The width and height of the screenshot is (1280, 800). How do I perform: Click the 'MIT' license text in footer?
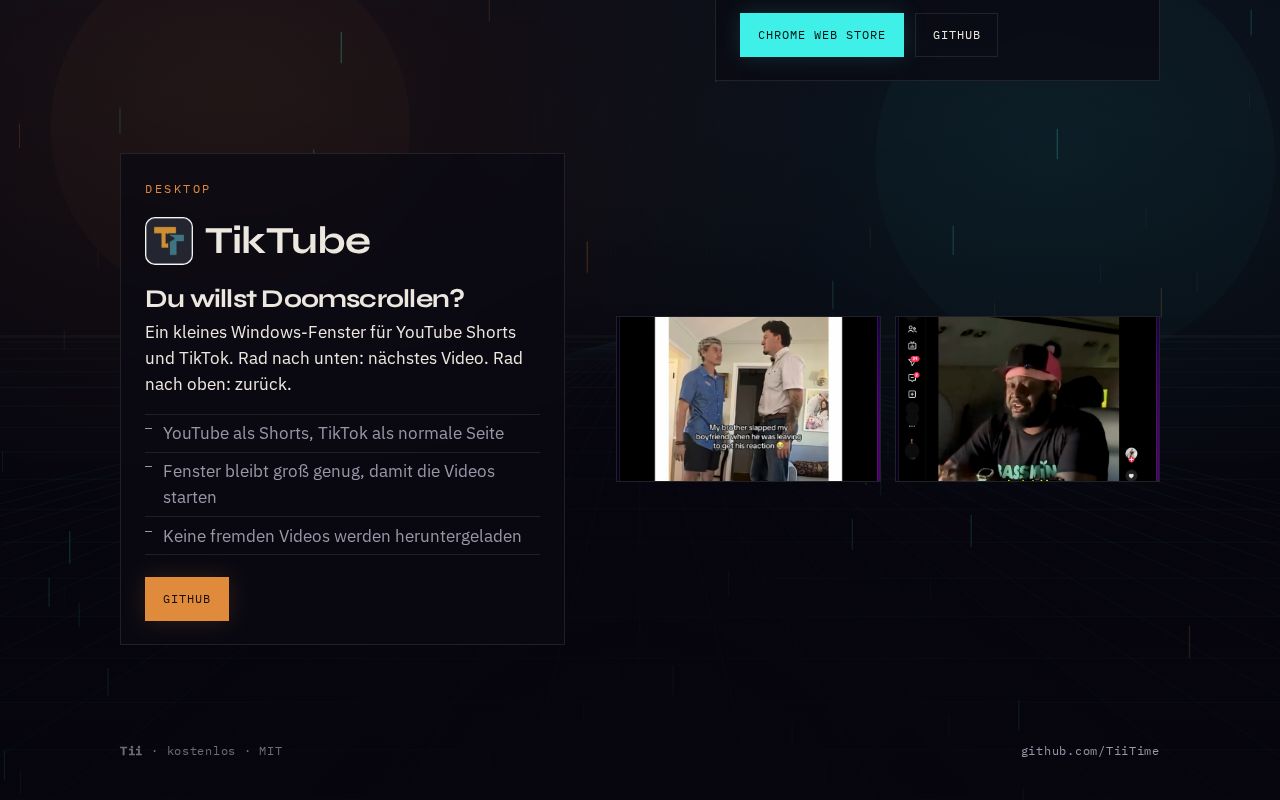coord(271,751)
